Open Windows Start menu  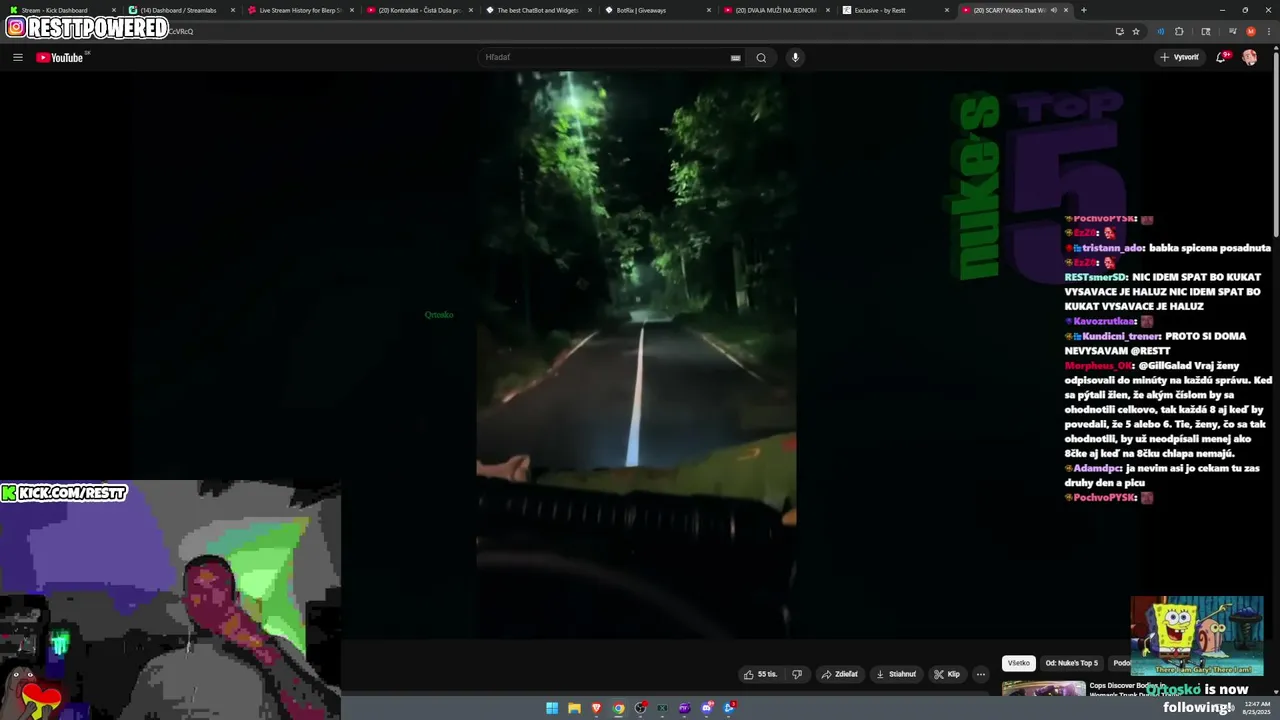[552, 708]
